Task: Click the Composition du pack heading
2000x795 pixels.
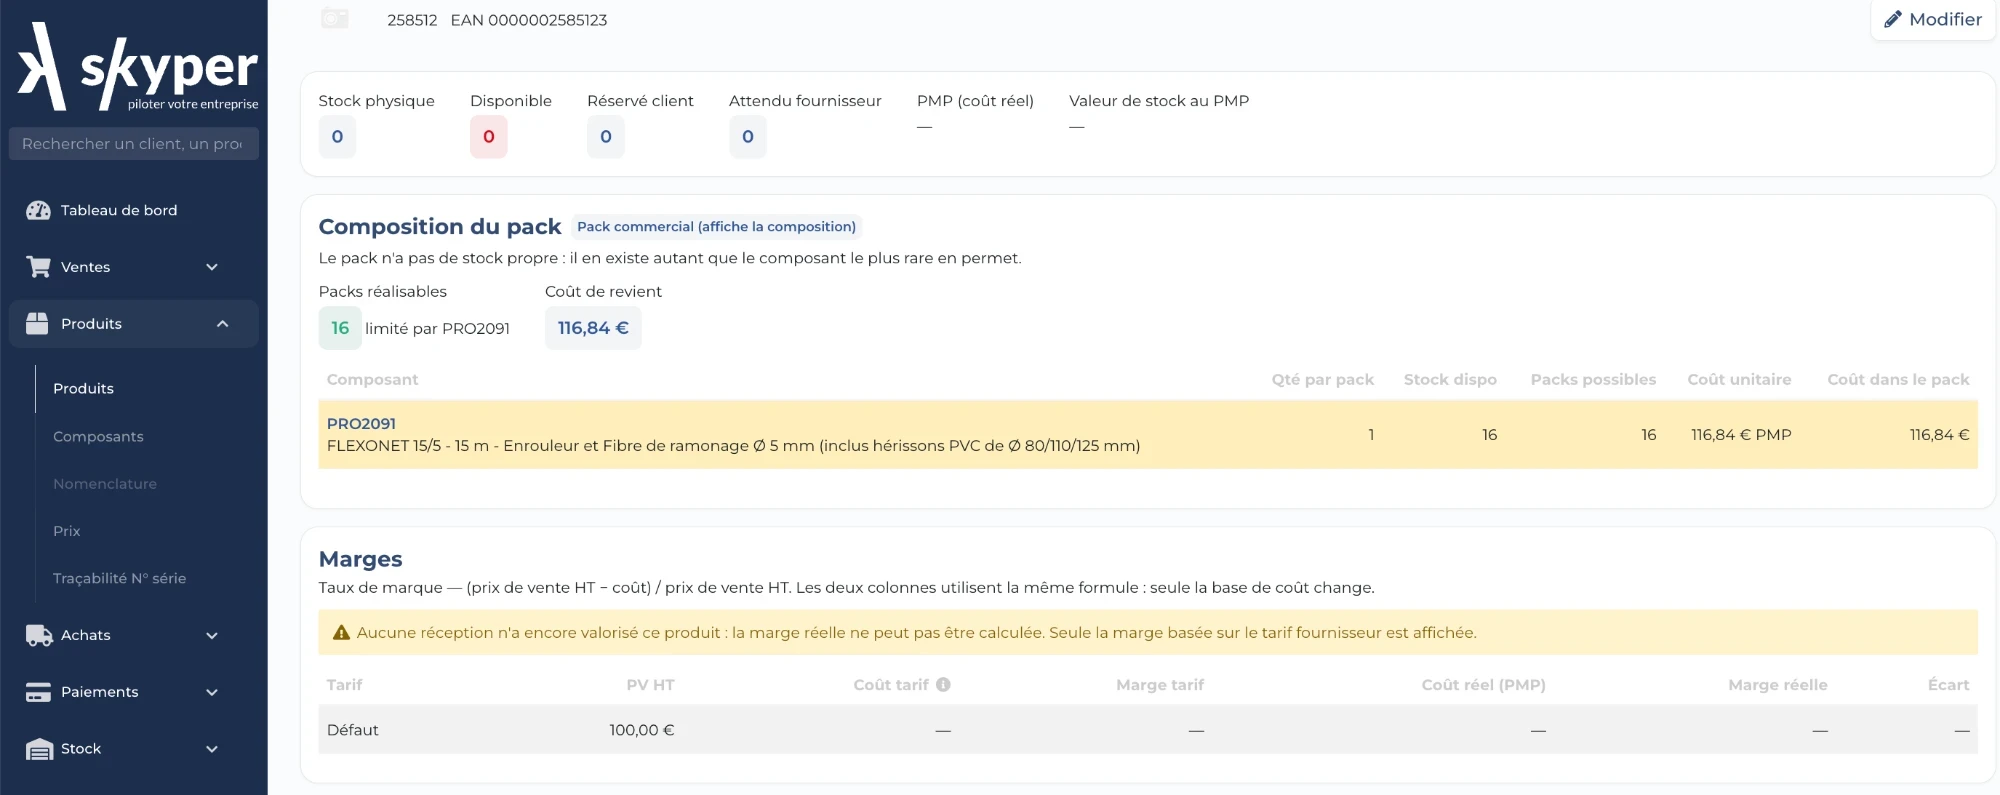Action: 440,227
